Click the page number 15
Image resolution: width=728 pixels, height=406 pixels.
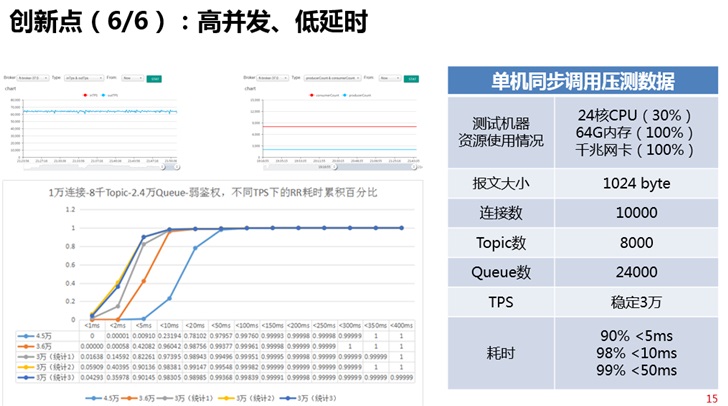712,399
